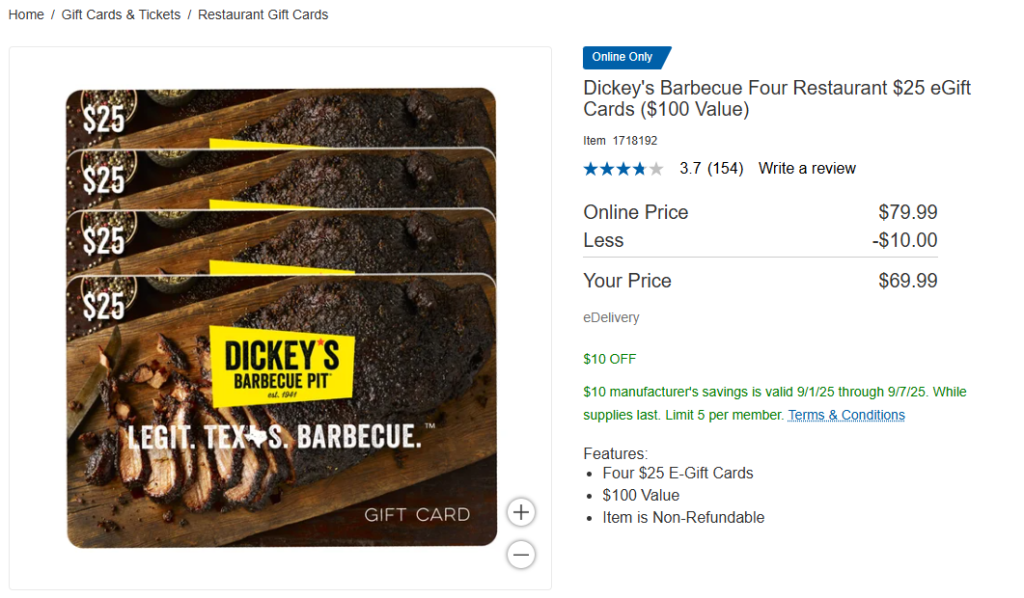The height and width of the screenshot is (598, 1024).
Task: Open Restaurant Gift Cards breadcrumb
Action: click(x=263, y=14)
